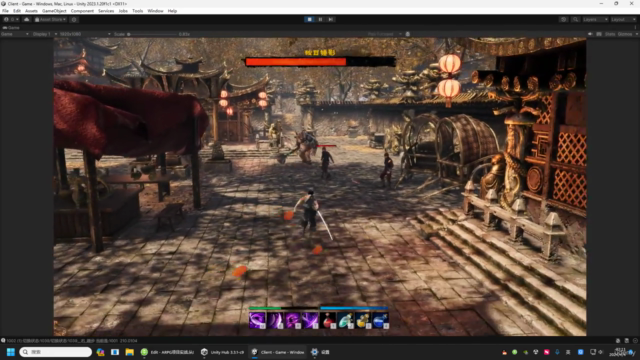Open the Game tab's three-dot options menu
The height and width of the screenshot is (360, 640).
tap(635, 27)
